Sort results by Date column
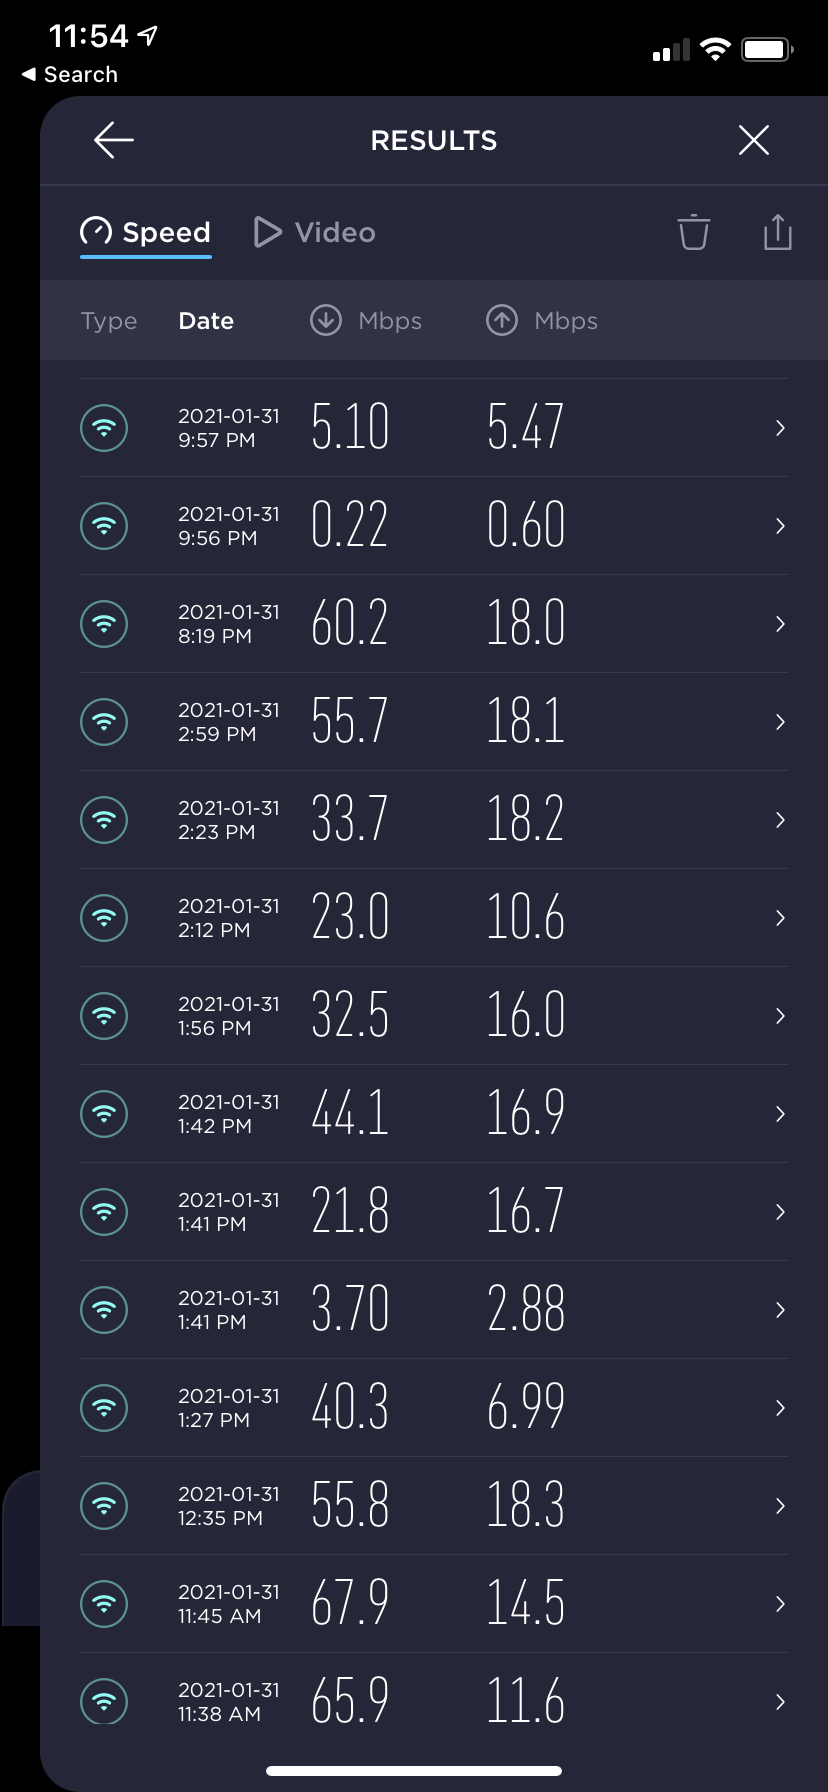828x1792 pixels. [206, 321]
